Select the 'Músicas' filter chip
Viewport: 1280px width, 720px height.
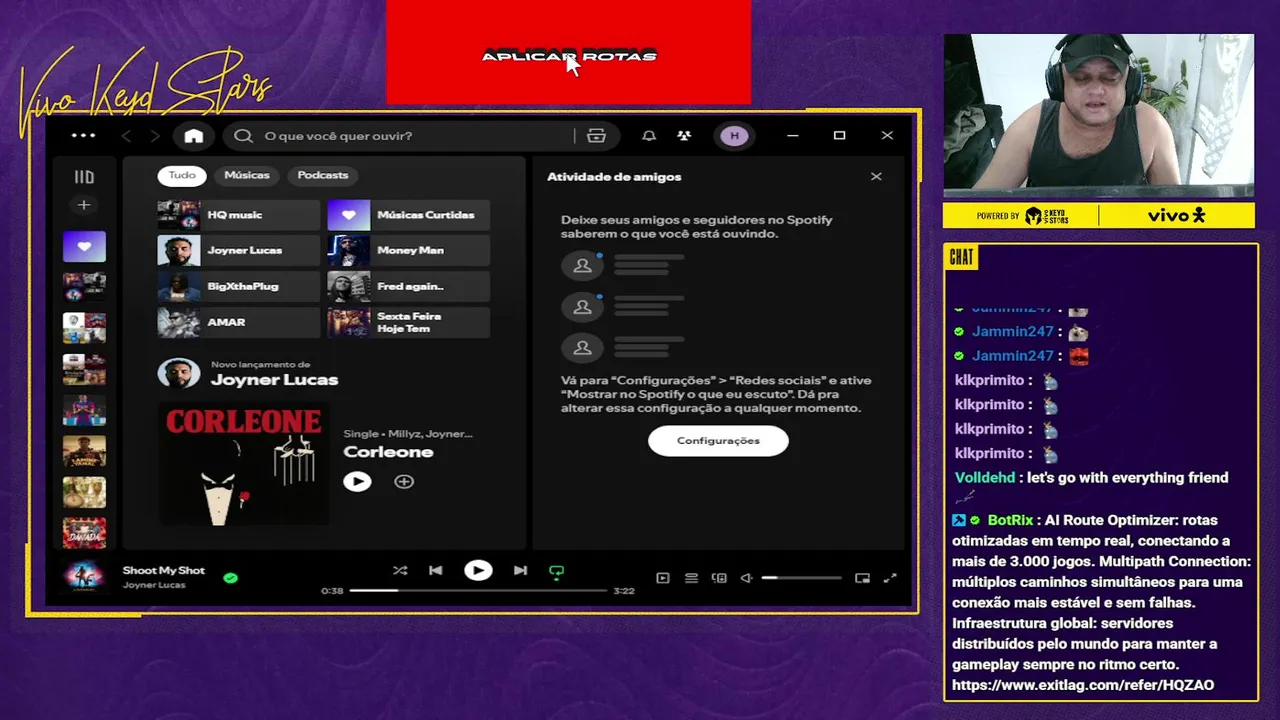point(247,175)
